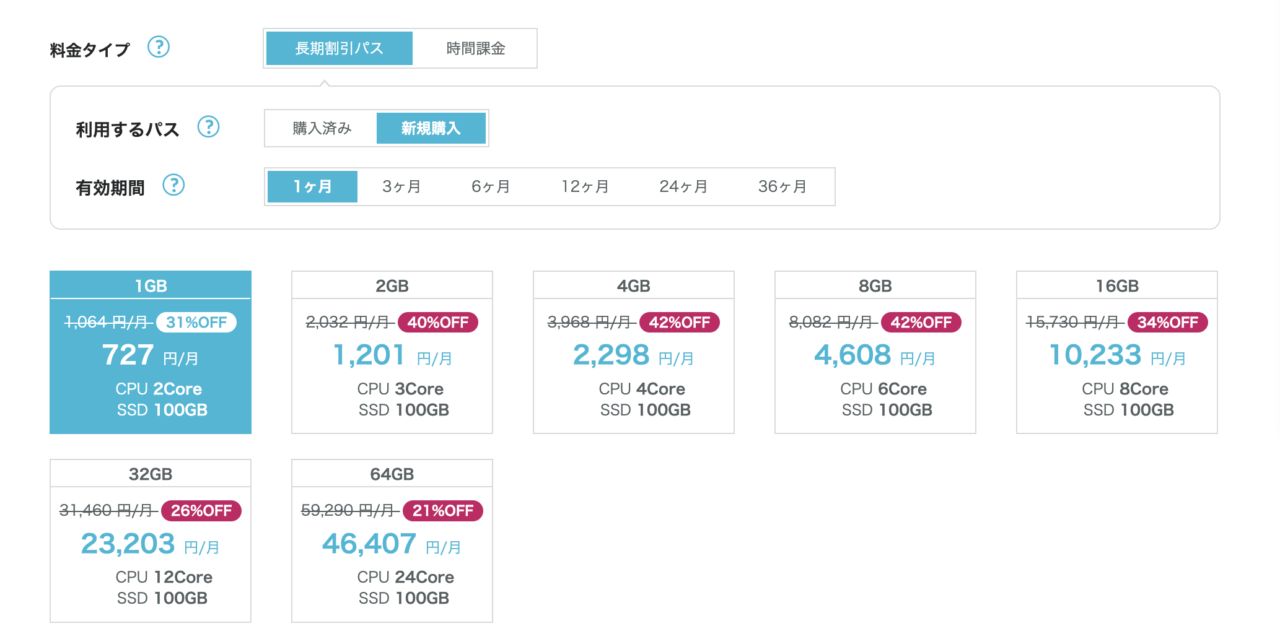Screen dimensions: 1280x639
Task: Select the 4GB plan card
Action: 633,352
